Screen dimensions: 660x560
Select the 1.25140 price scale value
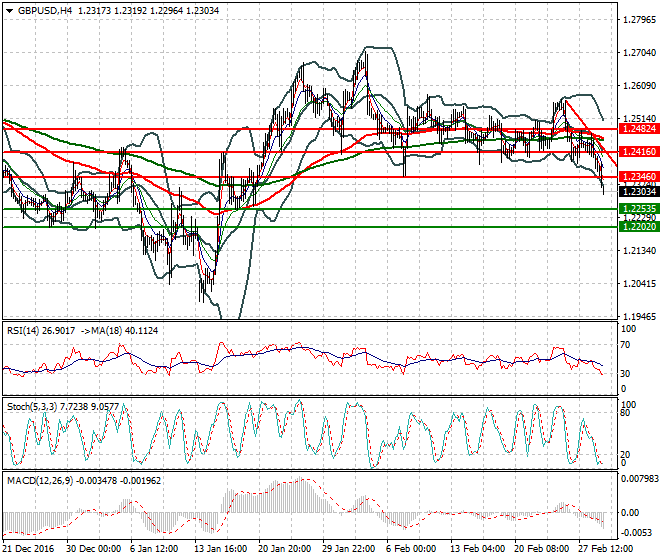(639, 118)
